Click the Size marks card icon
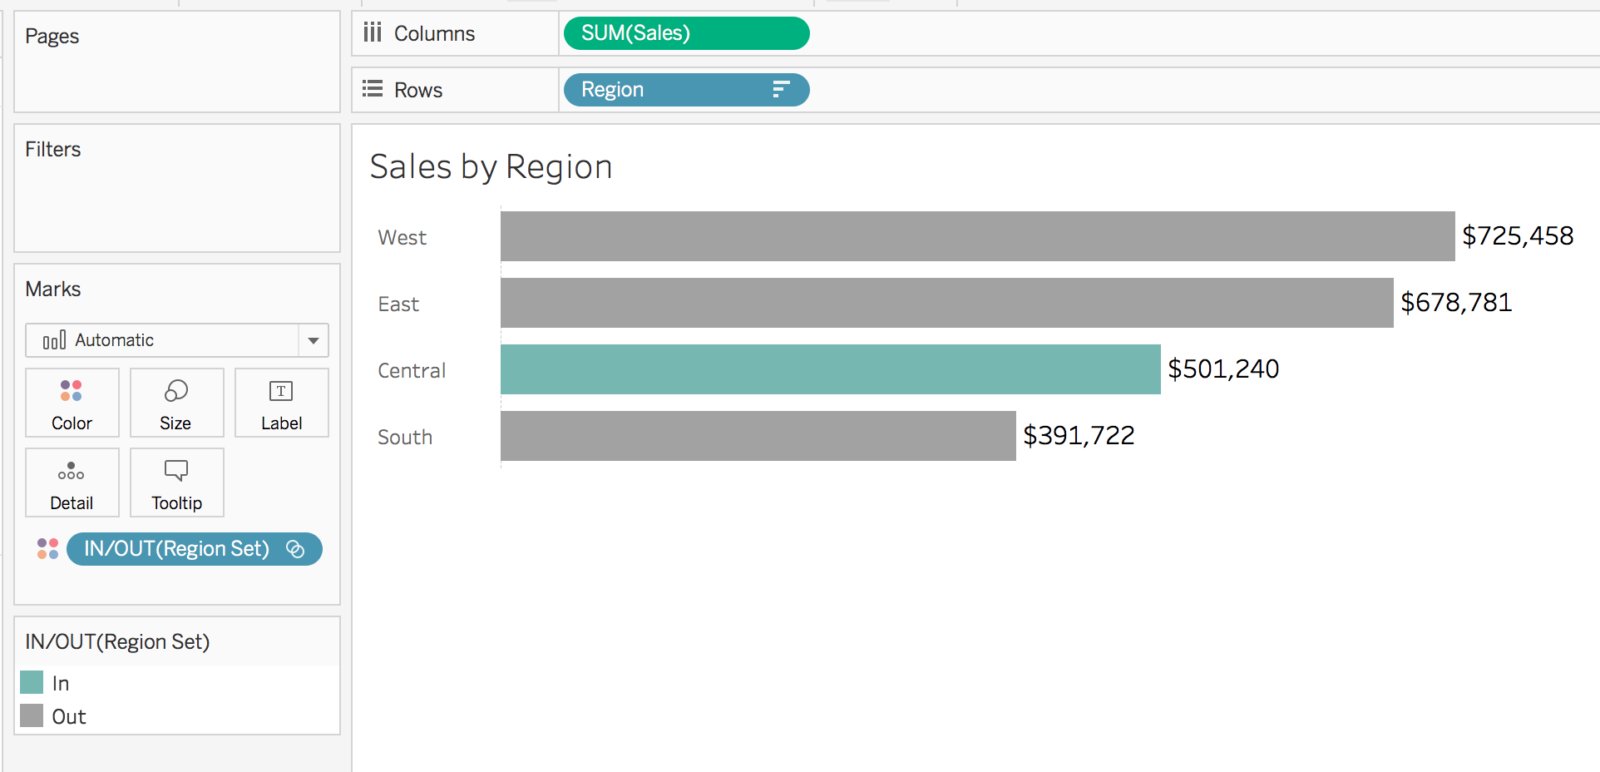 (176, 391)
